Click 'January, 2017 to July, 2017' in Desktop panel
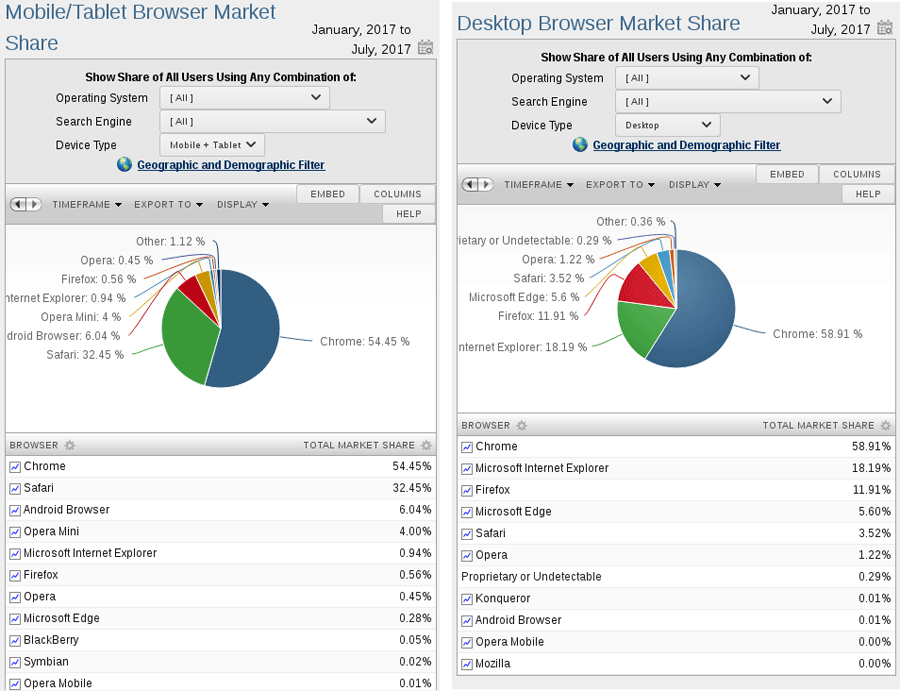Viewport: 900px width, 691px height. click(x=821, y=20)
